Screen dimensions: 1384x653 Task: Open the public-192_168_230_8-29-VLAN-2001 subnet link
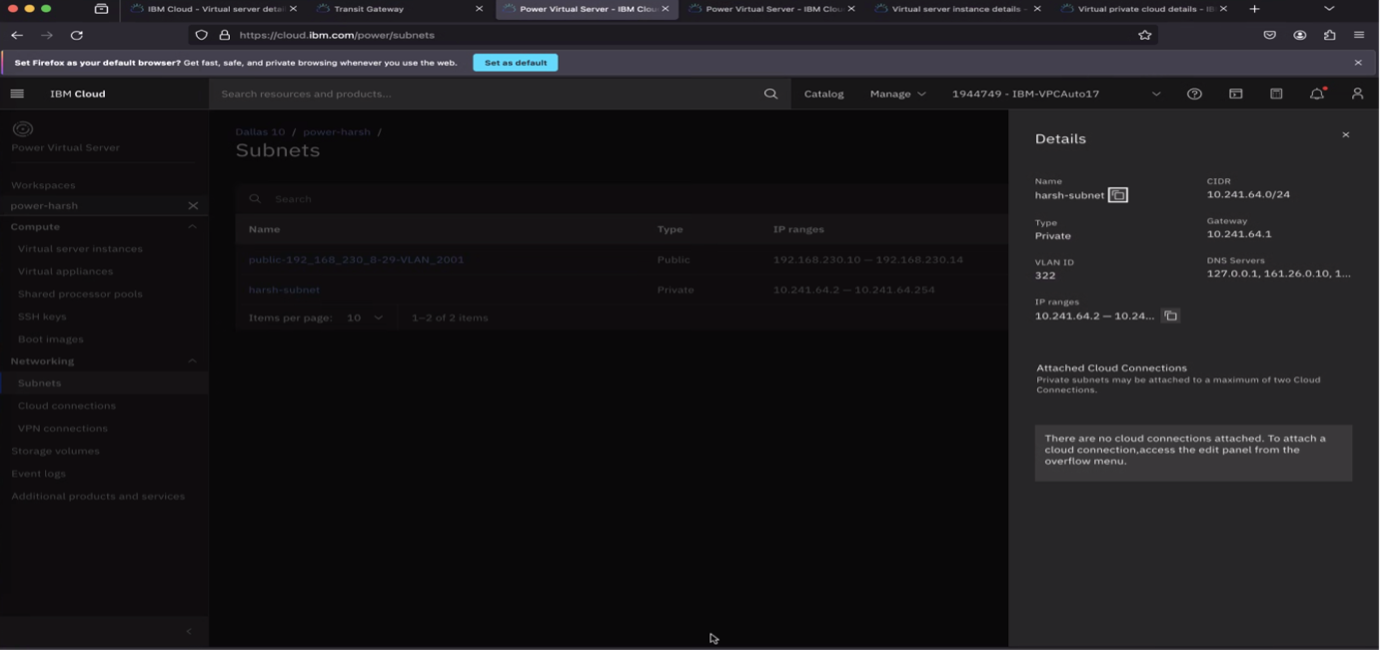(x=355, y=259)
